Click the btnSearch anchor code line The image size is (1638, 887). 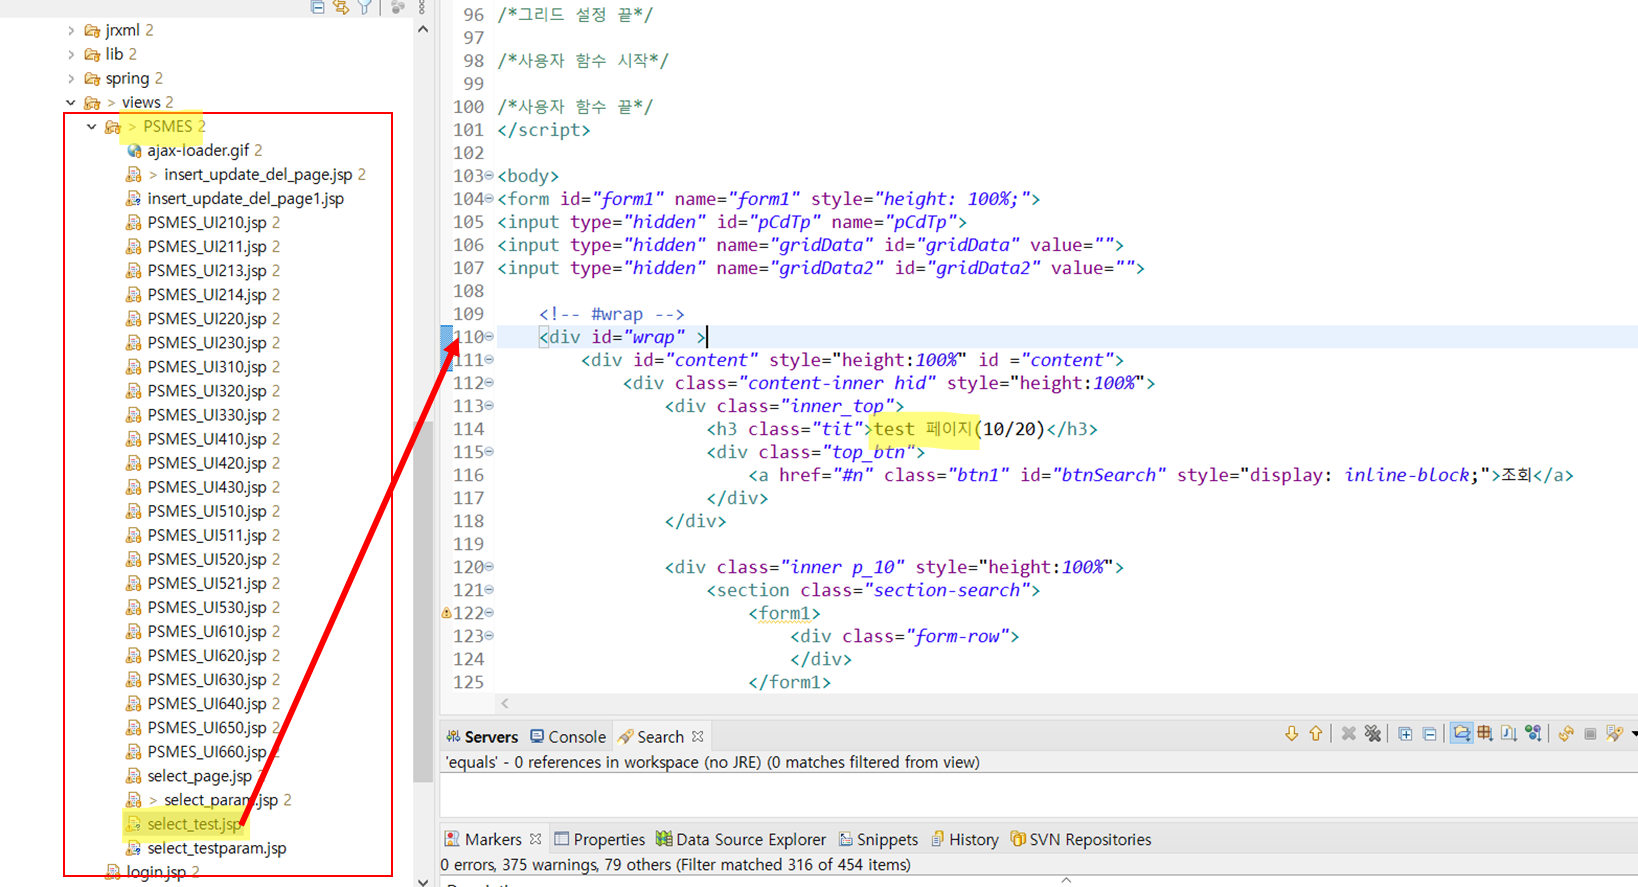[1161, 475]
